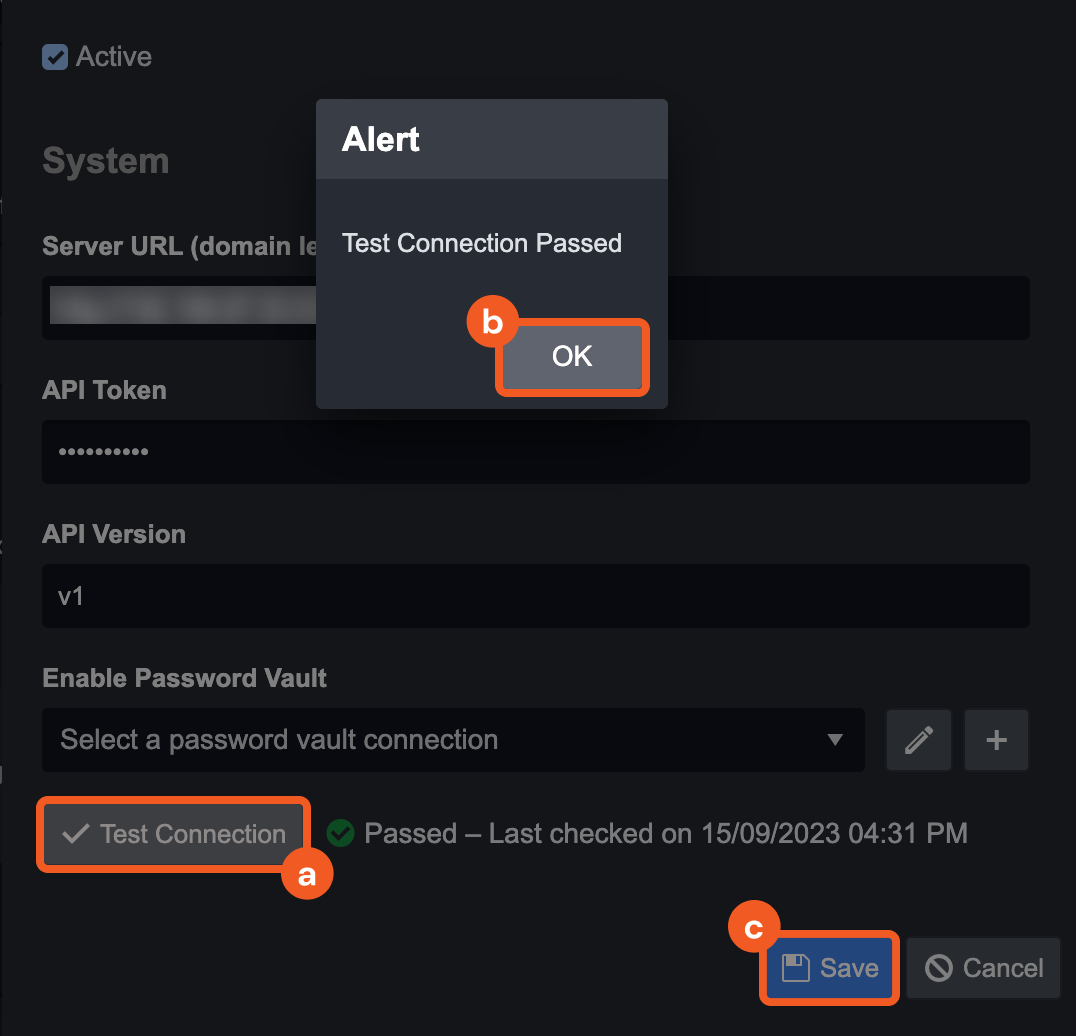Click the circle-slash icon on Cancel
The image size is (1076, 1036).
pos(938,968)
